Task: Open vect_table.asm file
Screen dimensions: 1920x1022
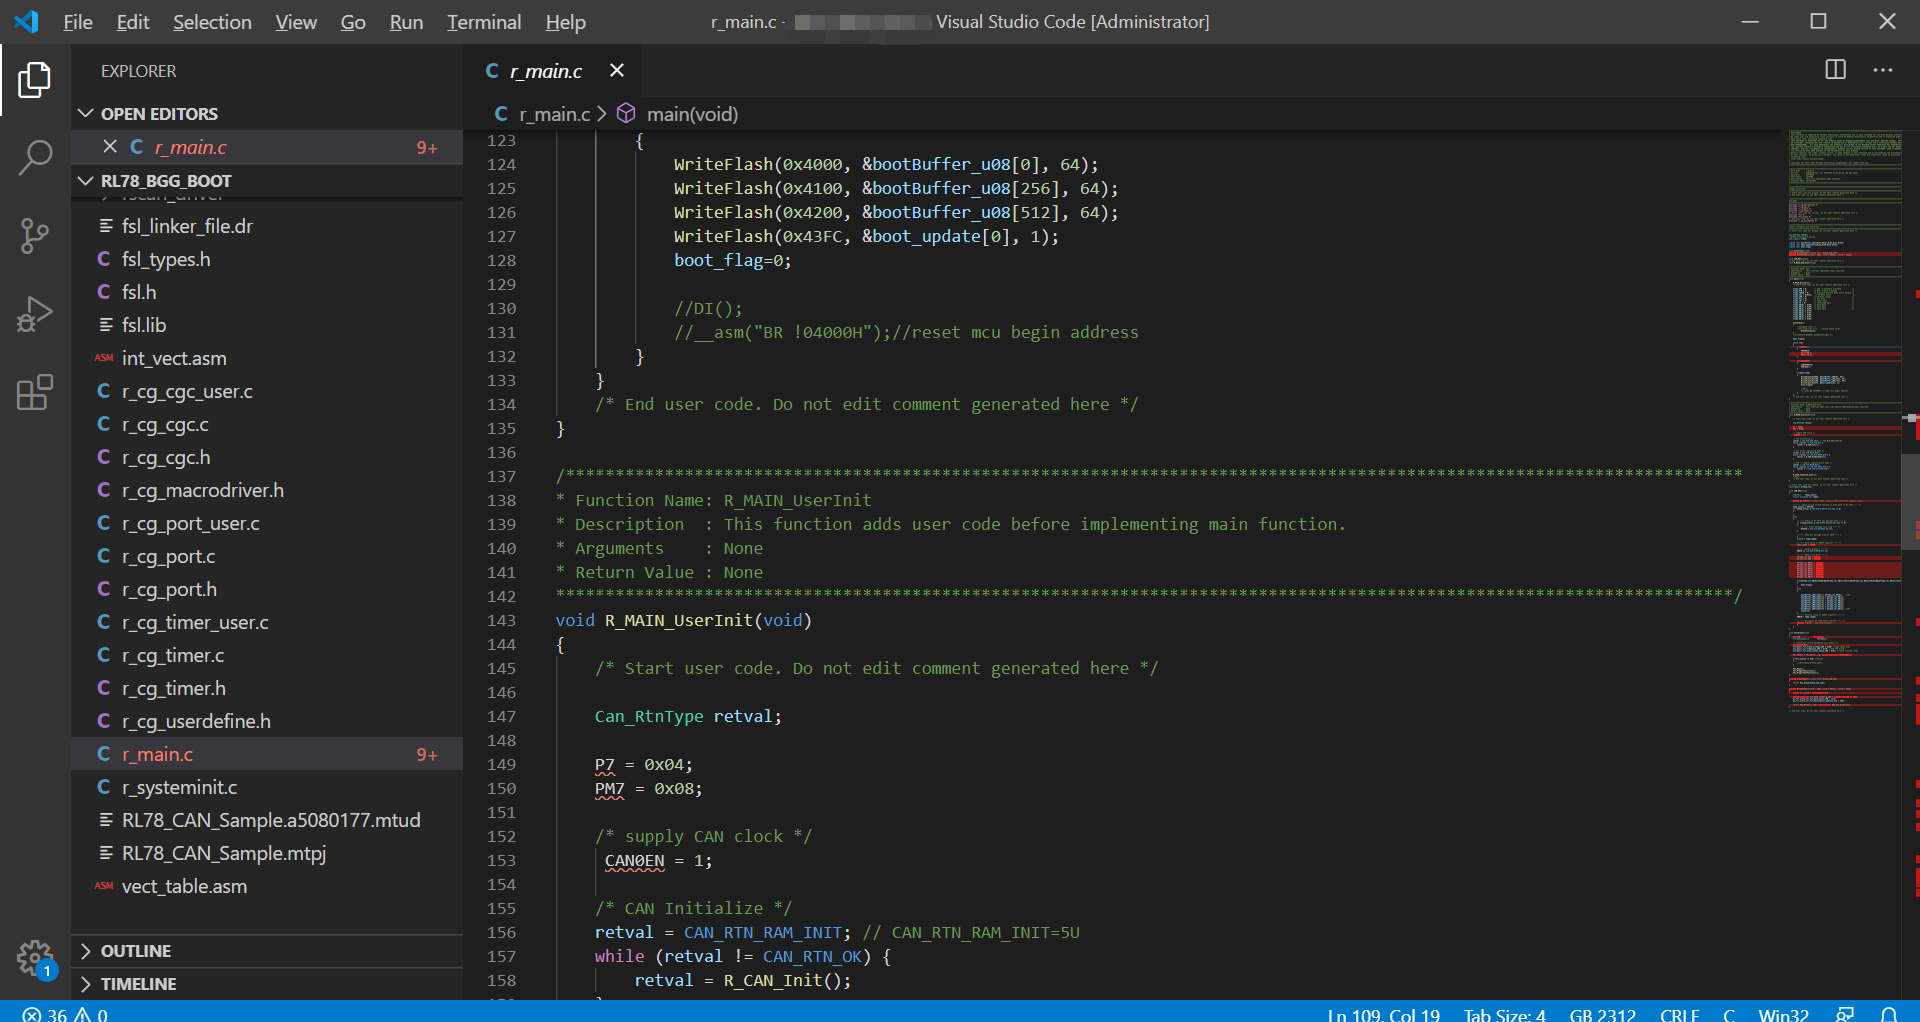Action: pyautogui.click(x=267, y=886)
